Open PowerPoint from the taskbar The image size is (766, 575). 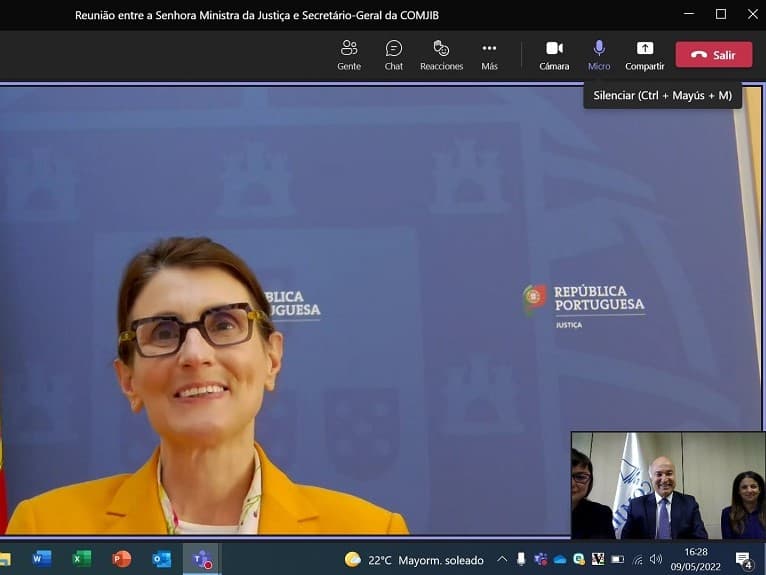122,558
